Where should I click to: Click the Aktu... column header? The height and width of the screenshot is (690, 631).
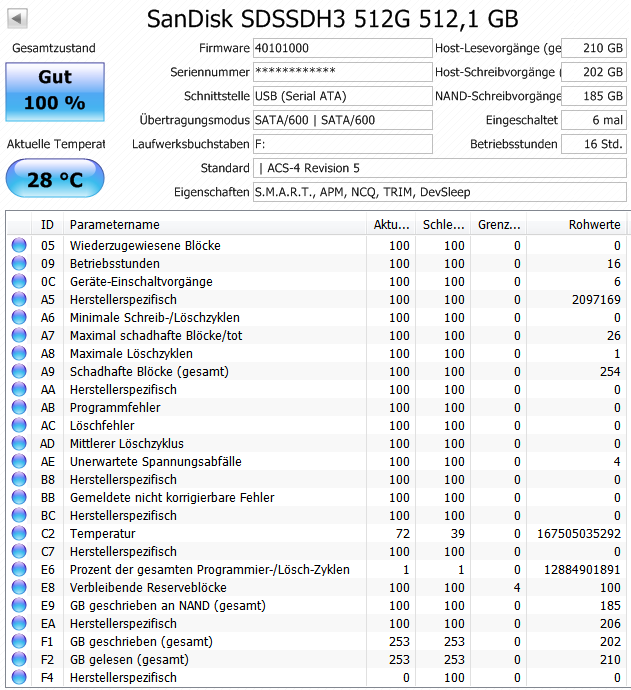click(392, 224)
